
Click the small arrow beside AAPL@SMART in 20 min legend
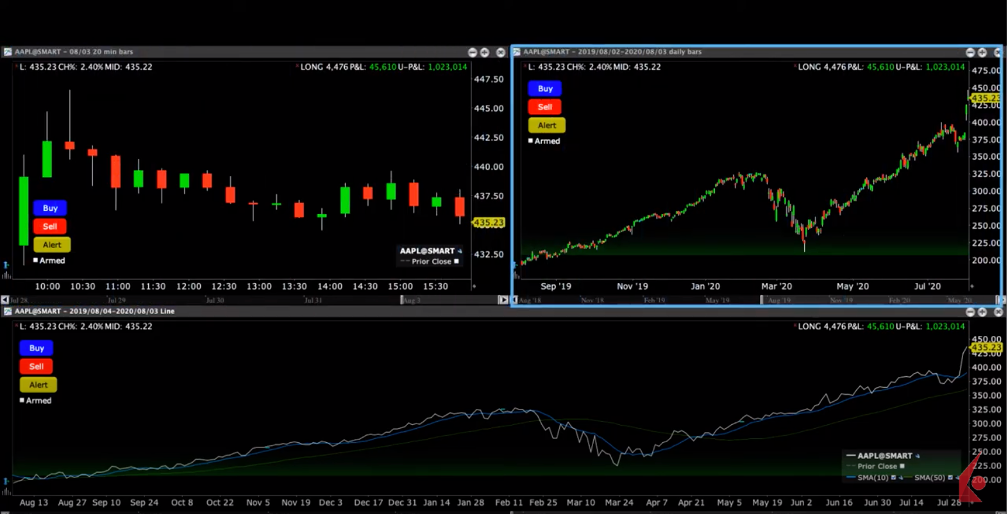point(459,251)
